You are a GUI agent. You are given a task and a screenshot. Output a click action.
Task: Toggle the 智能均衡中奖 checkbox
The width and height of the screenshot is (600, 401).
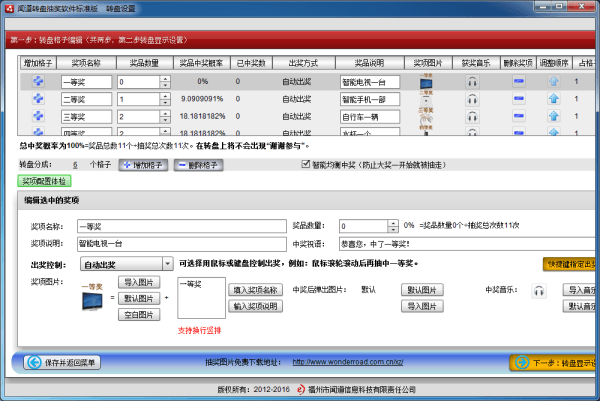[307, 165]
